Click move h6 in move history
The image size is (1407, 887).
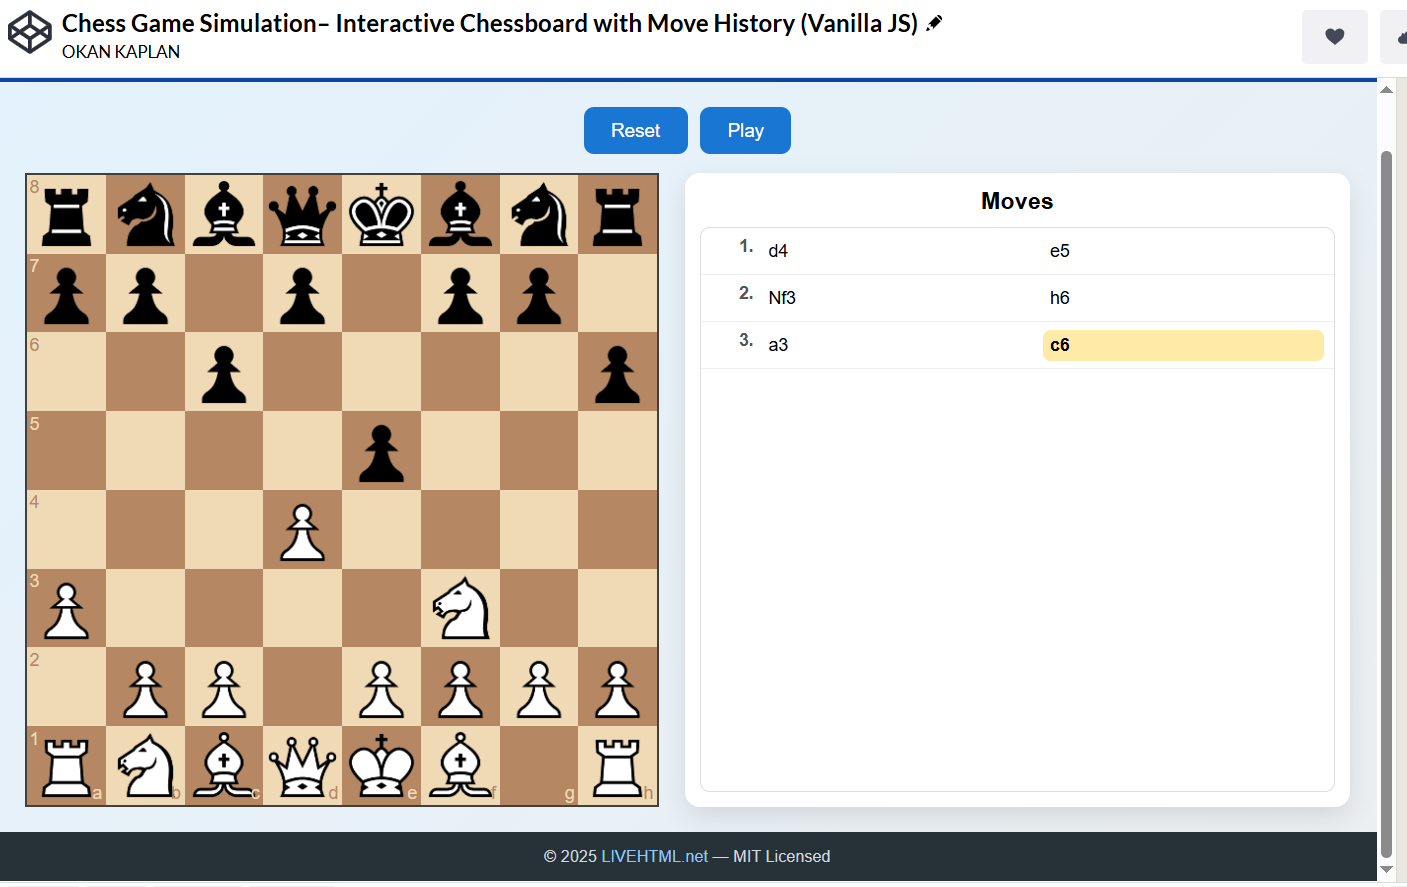(x=1183, y=298)
